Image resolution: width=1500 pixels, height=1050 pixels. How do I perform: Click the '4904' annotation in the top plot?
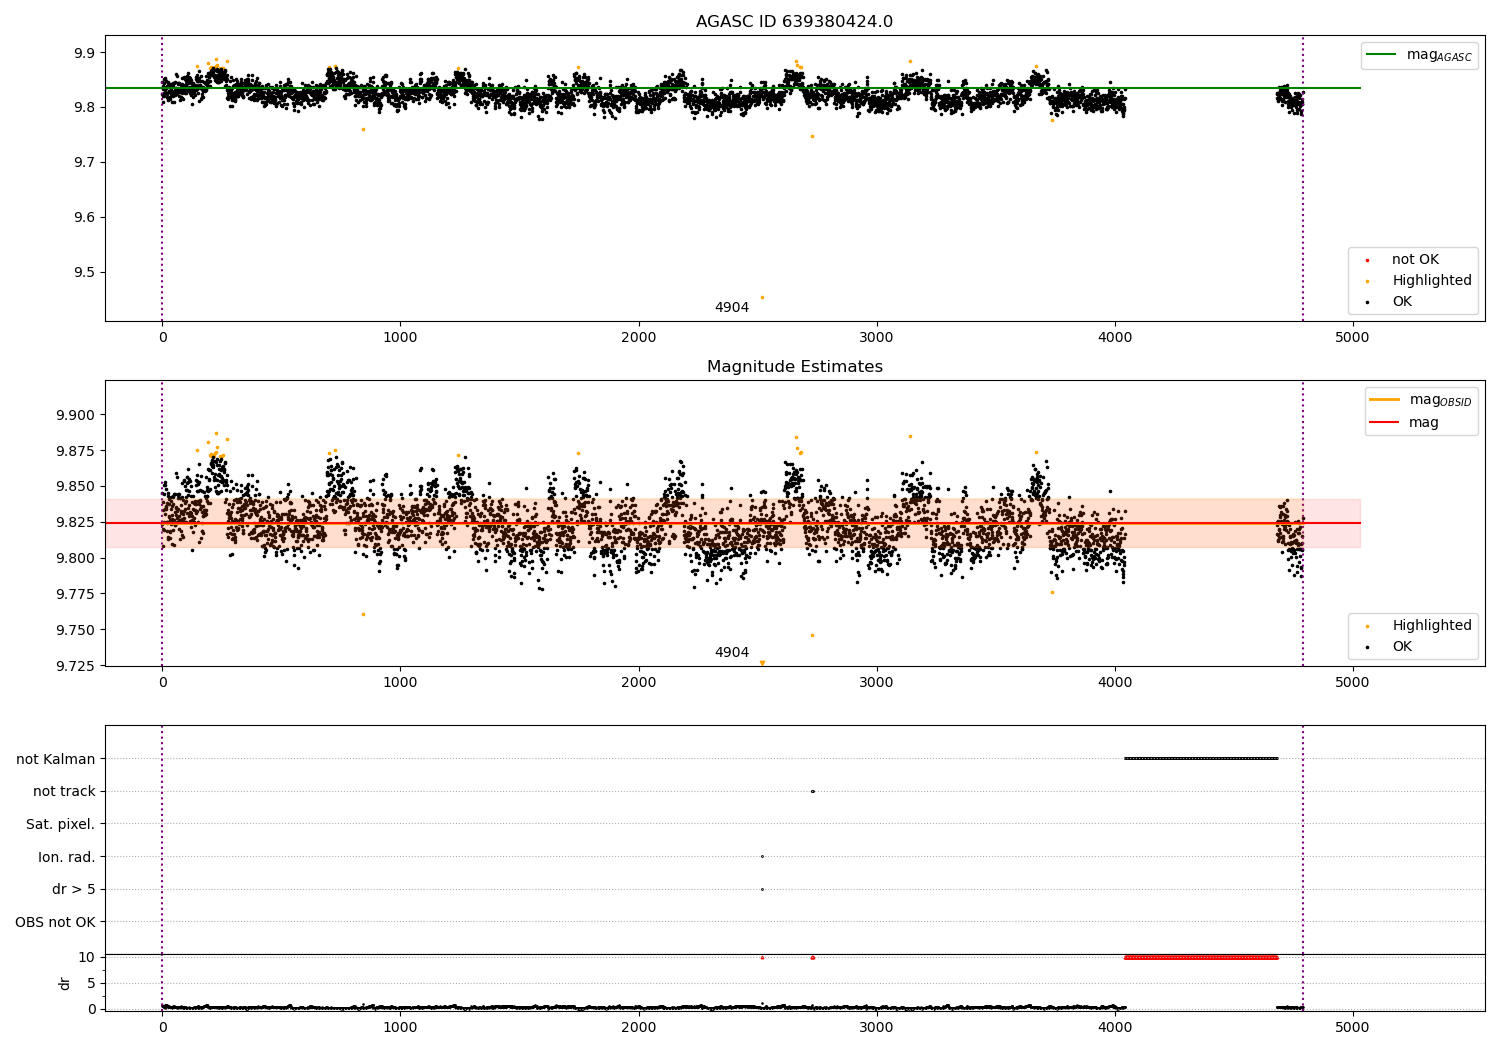coord(732,308)
